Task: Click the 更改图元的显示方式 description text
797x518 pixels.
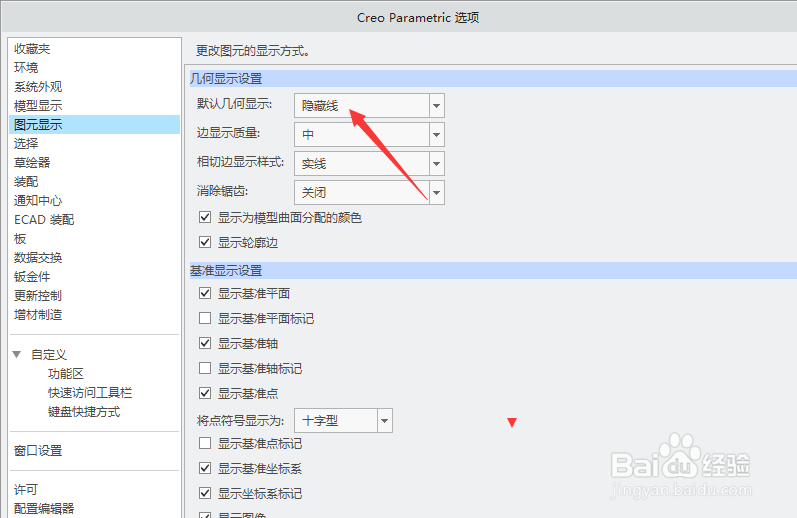Action: tap(253, 51)
